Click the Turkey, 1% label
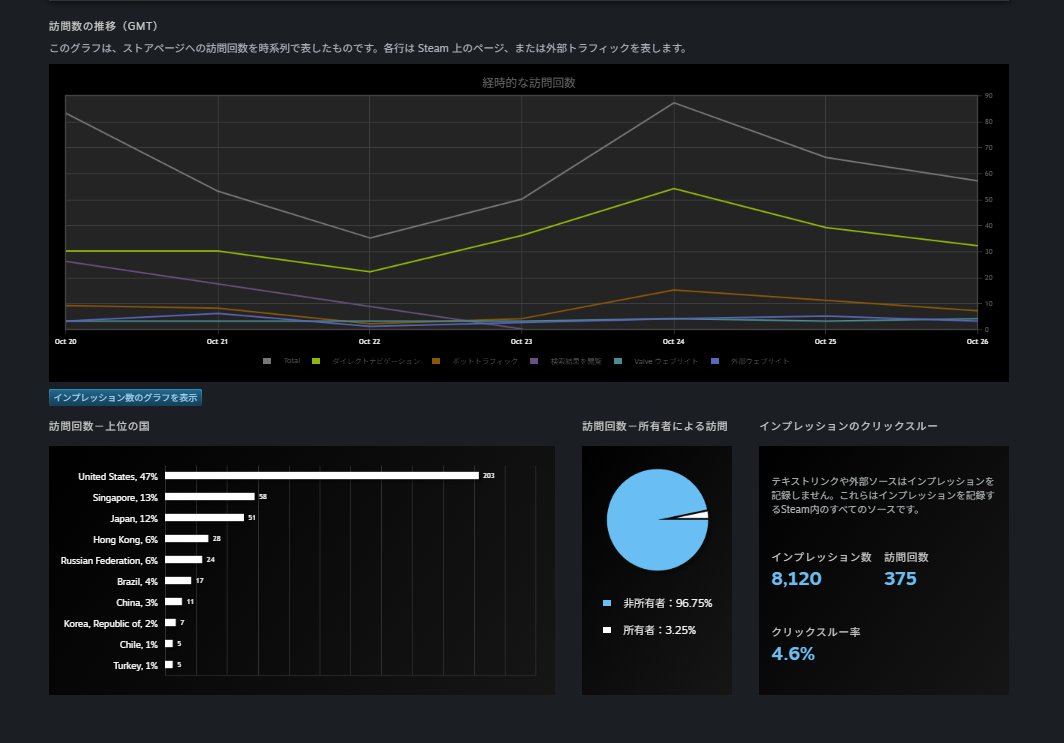1064x743 pixels. point(135,666)
